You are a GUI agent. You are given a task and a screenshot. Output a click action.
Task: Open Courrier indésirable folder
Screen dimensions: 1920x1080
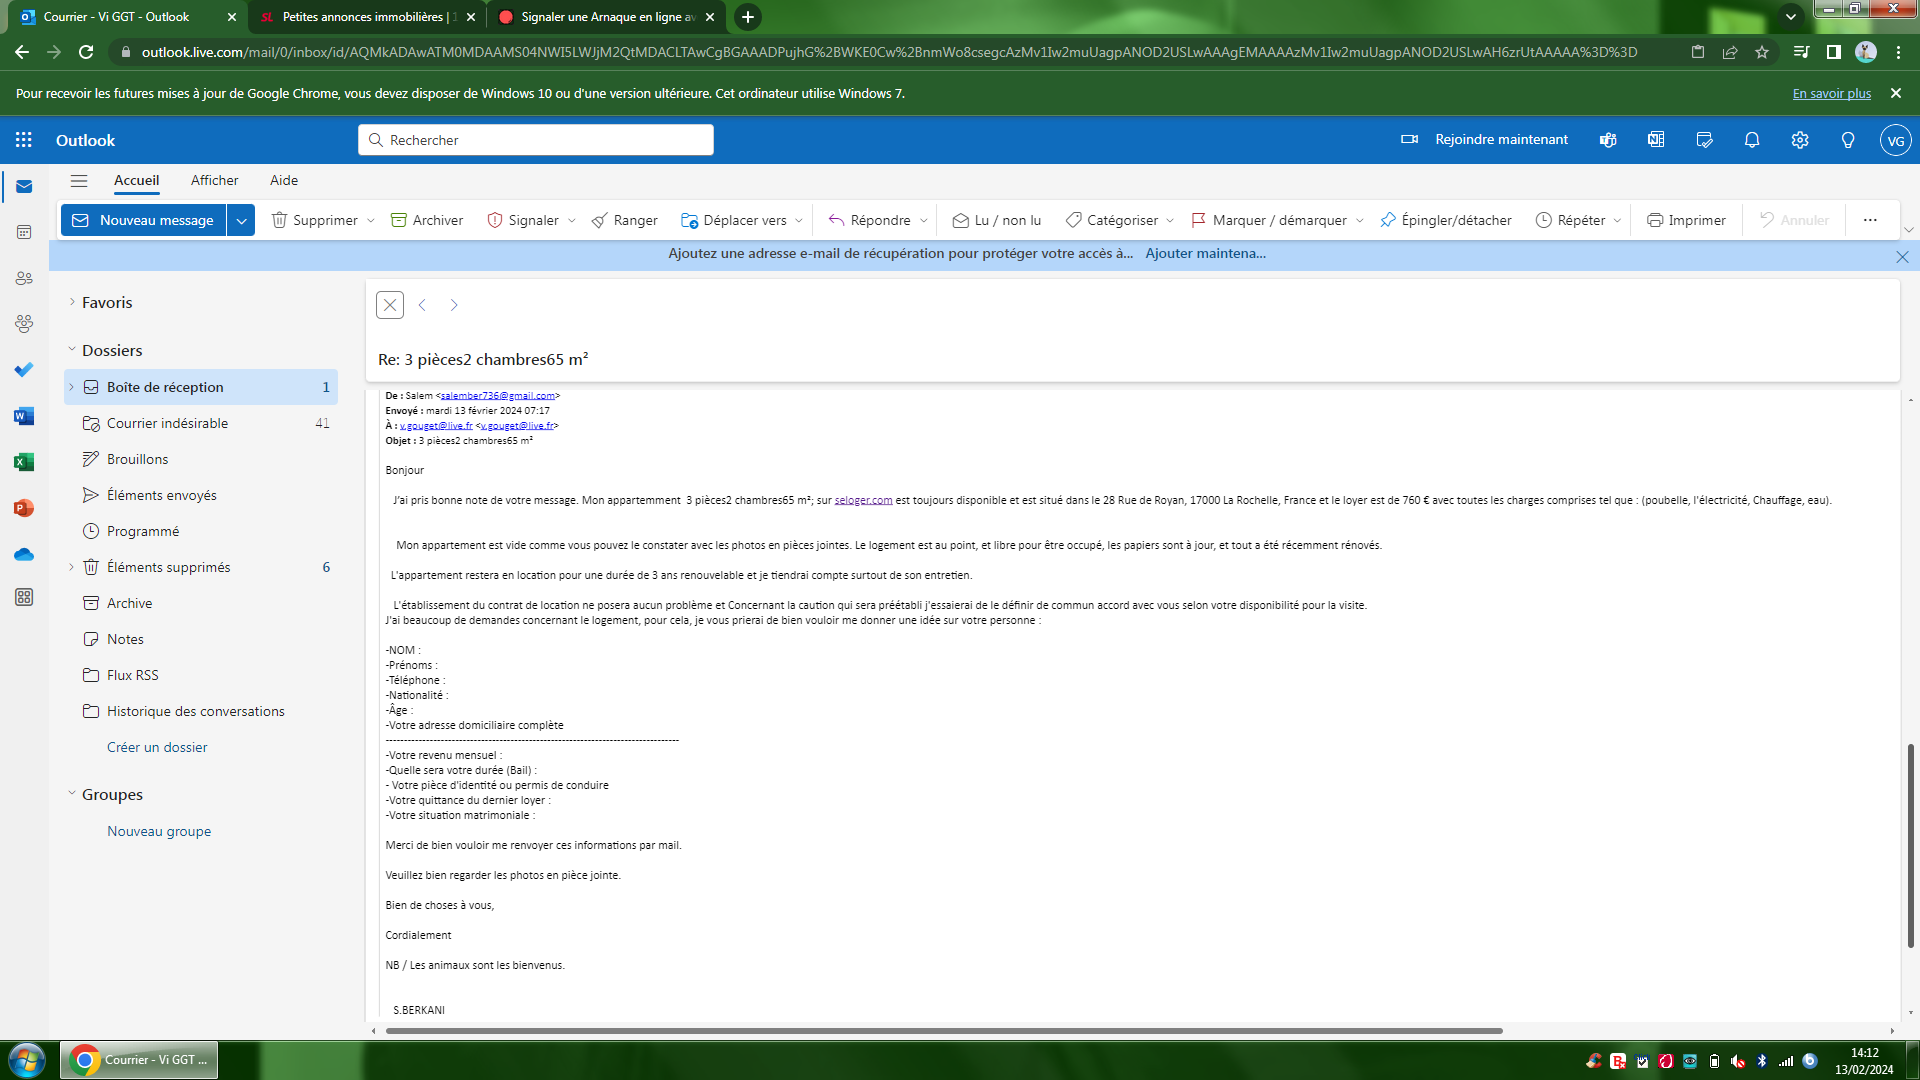[201, 423]
